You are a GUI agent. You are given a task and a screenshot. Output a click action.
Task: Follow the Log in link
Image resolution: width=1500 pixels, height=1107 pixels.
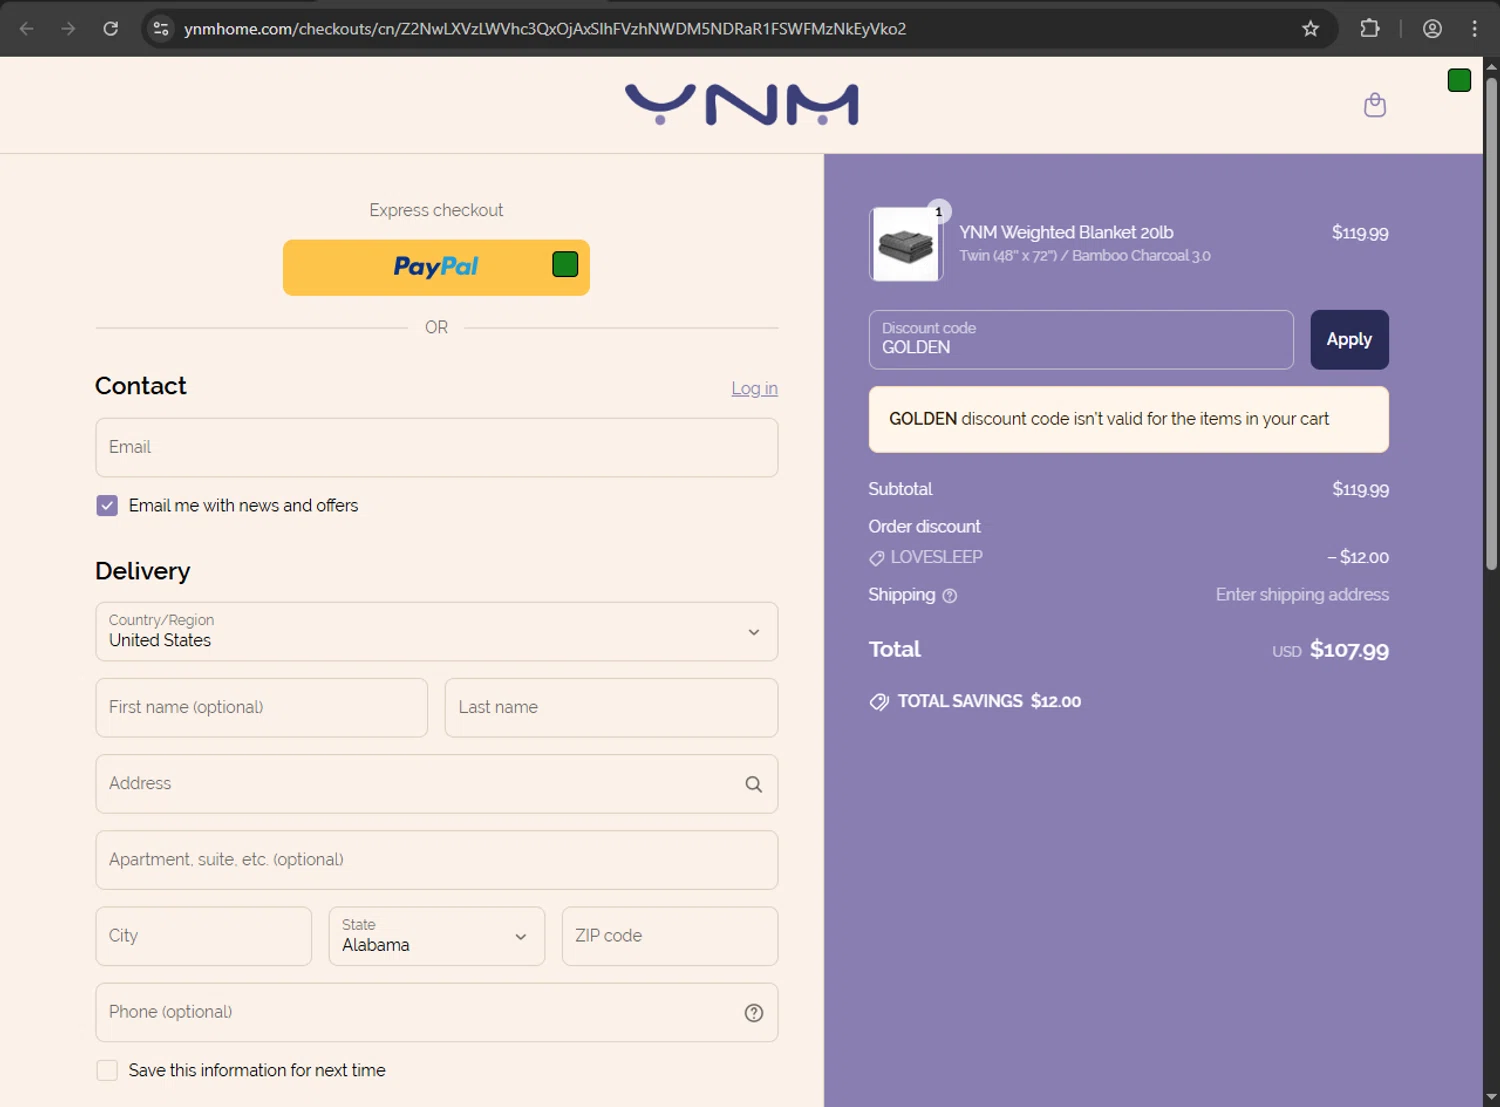754,389
